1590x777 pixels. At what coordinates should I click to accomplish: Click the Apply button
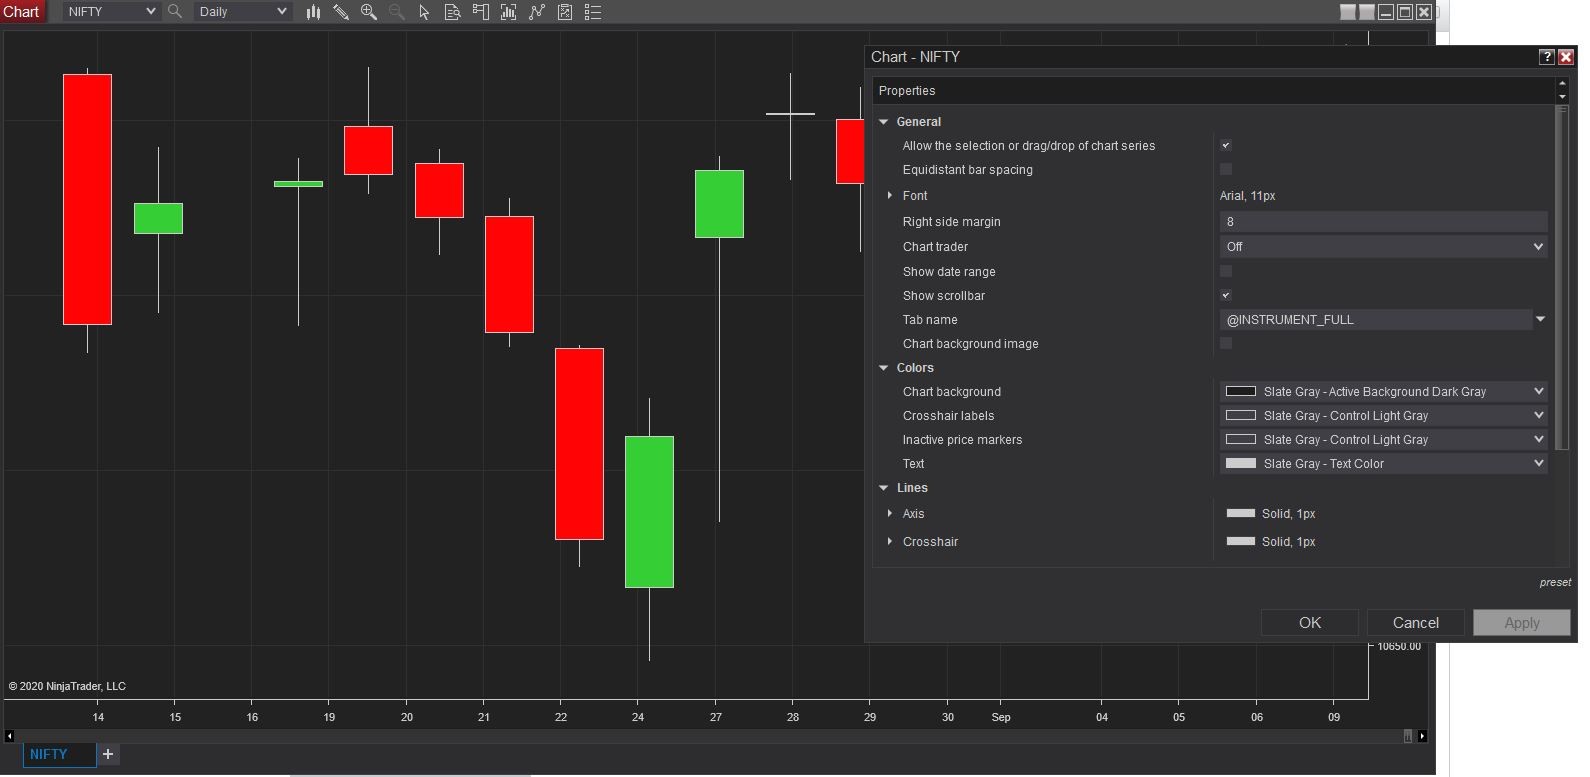pos(1522,623)
